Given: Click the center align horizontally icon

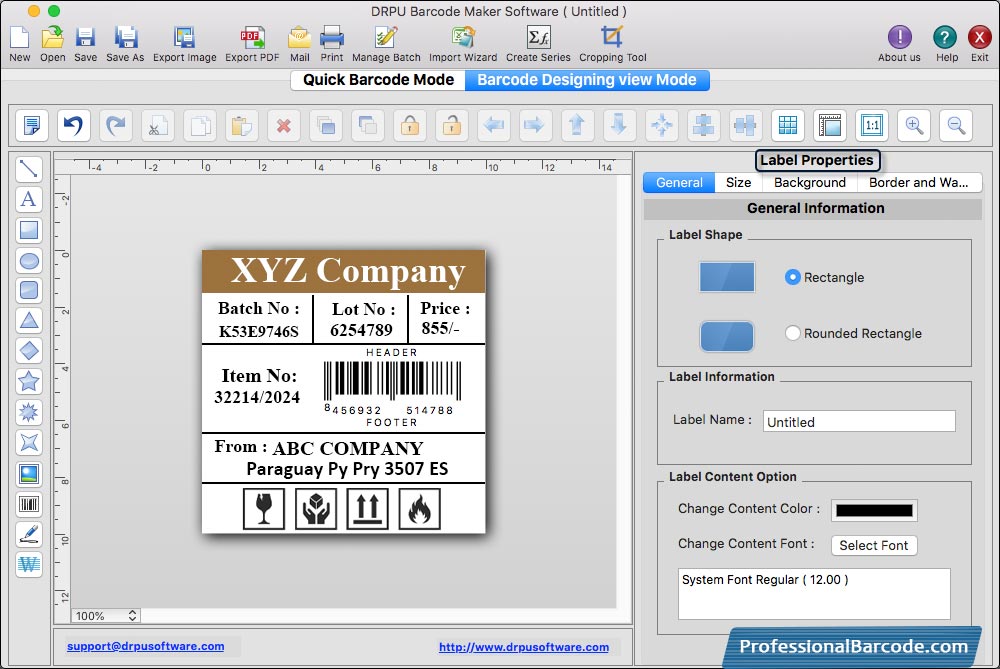Looking at the screenshot, I should pyautogui.click(x=703, y=125).
